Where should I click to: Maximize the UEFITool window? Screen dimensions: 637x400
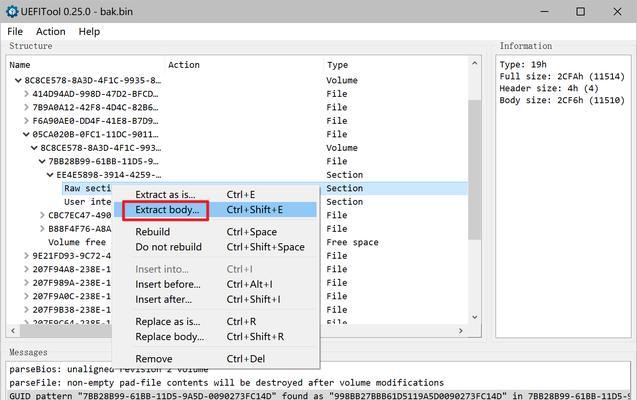tap(581, 11)
